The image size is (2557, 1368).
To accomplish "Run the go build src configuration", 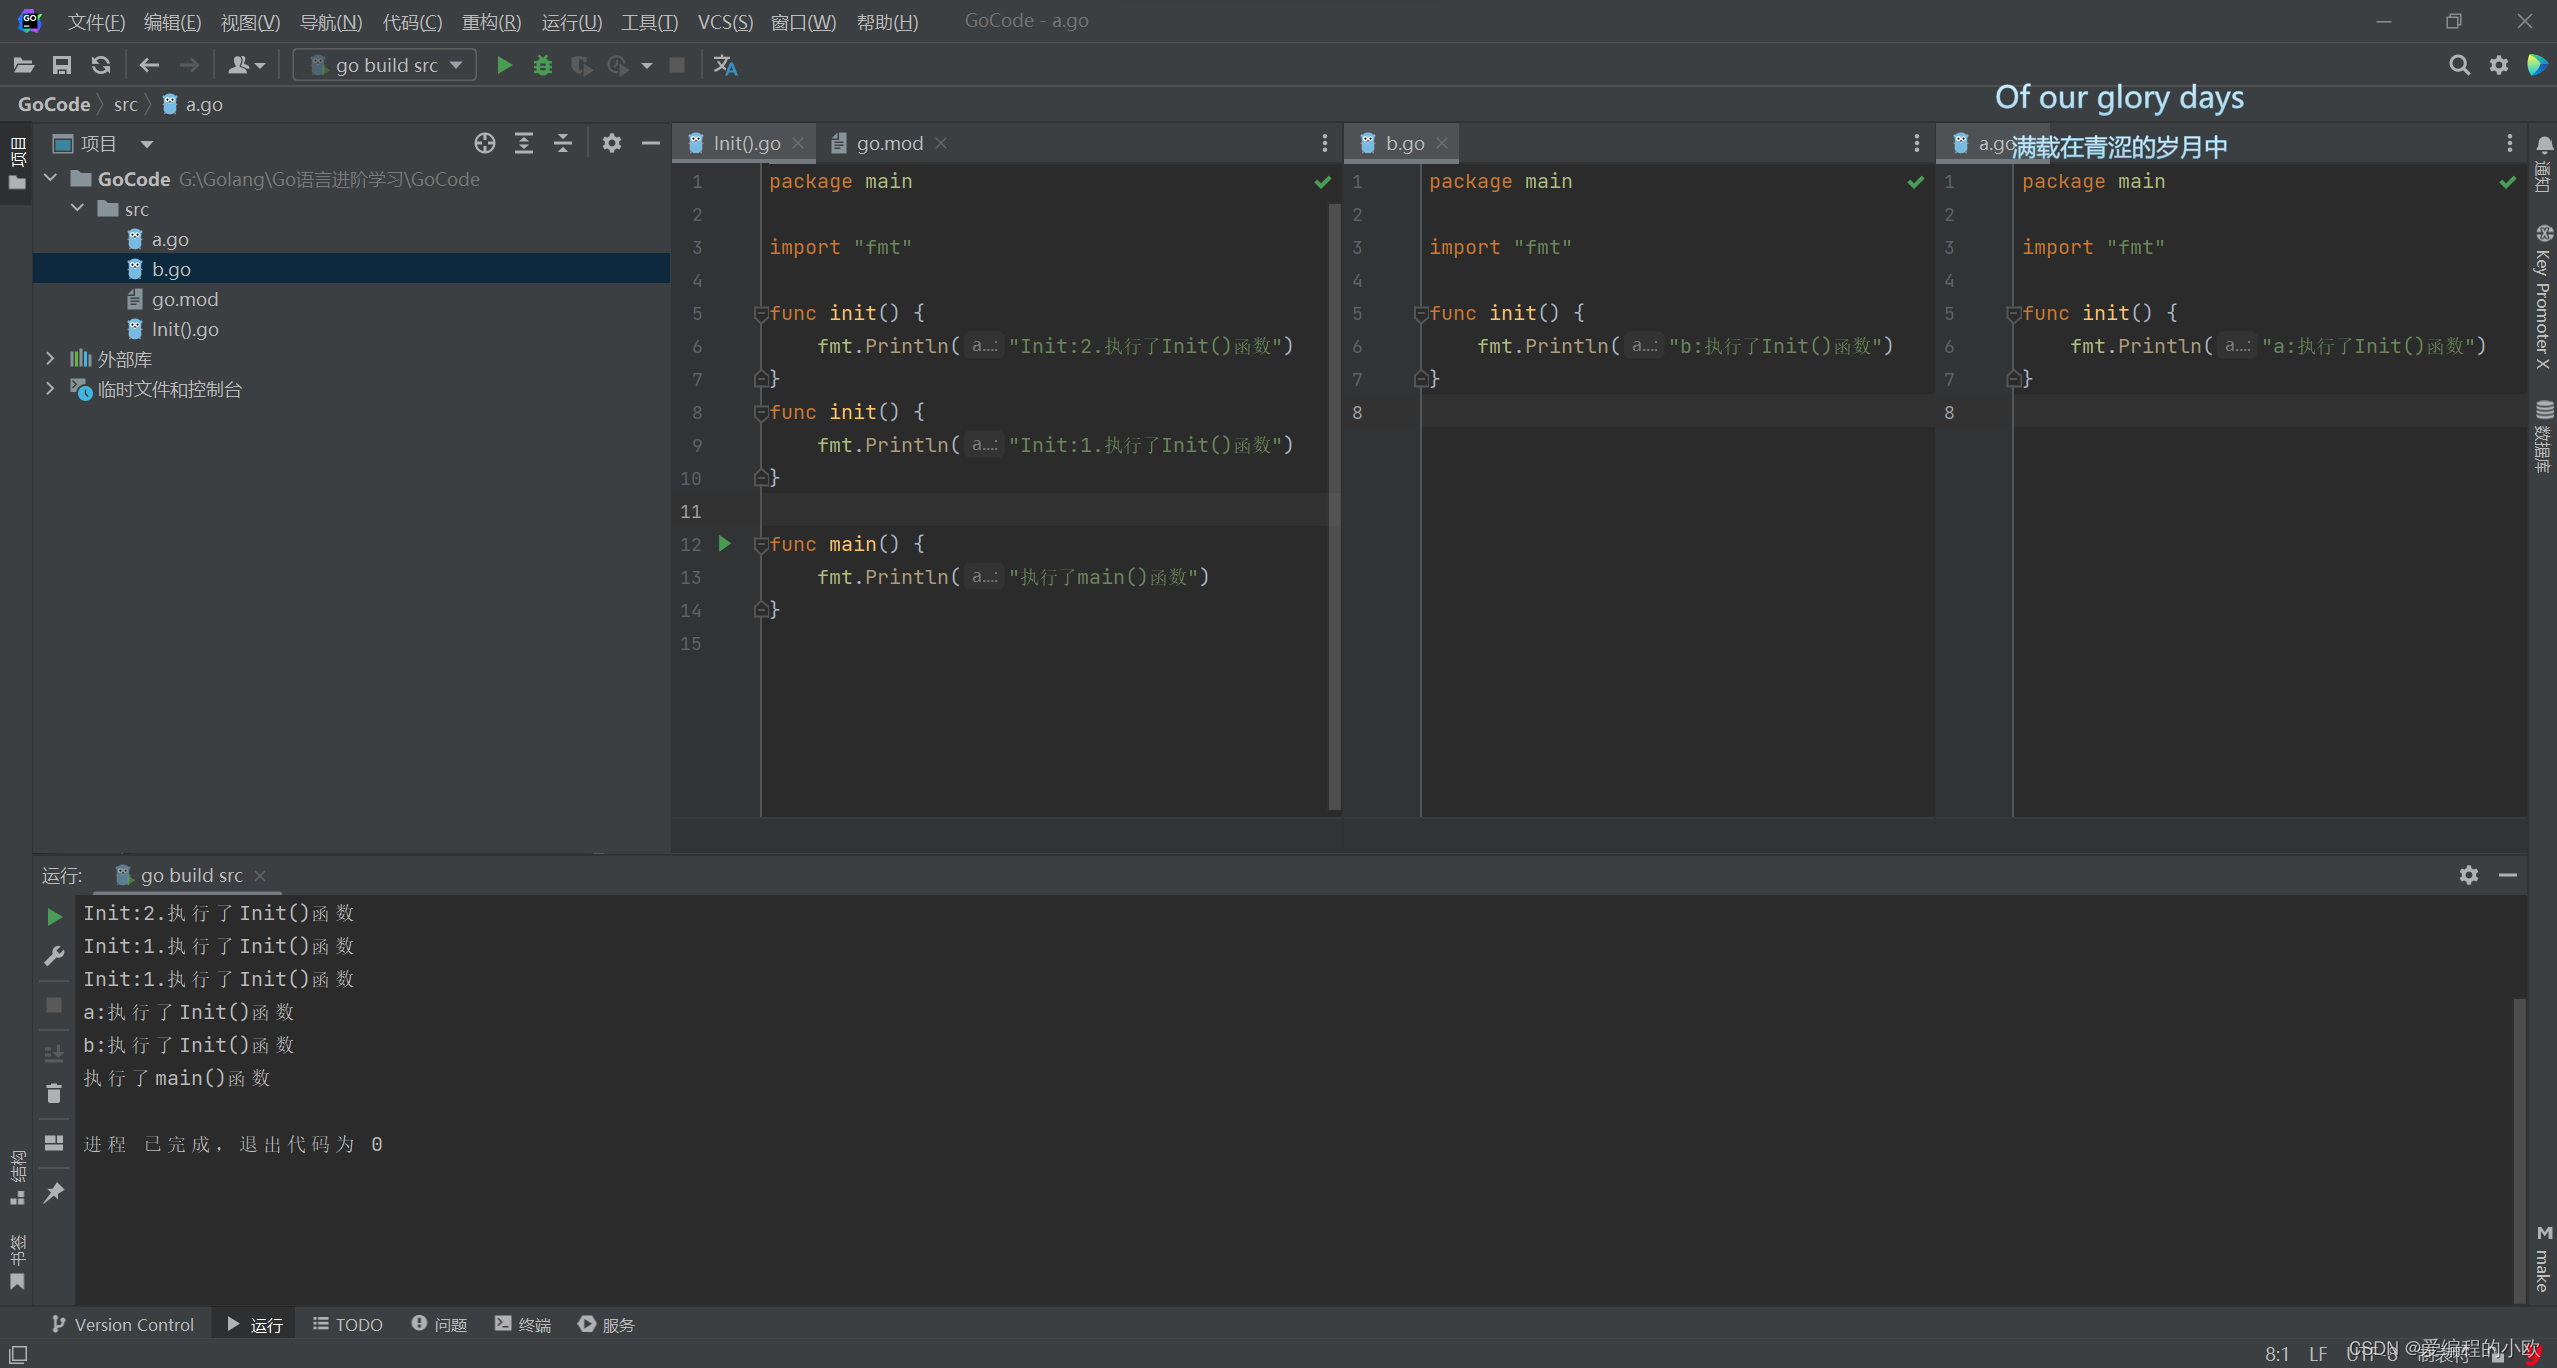I will (x=504, y=65).
